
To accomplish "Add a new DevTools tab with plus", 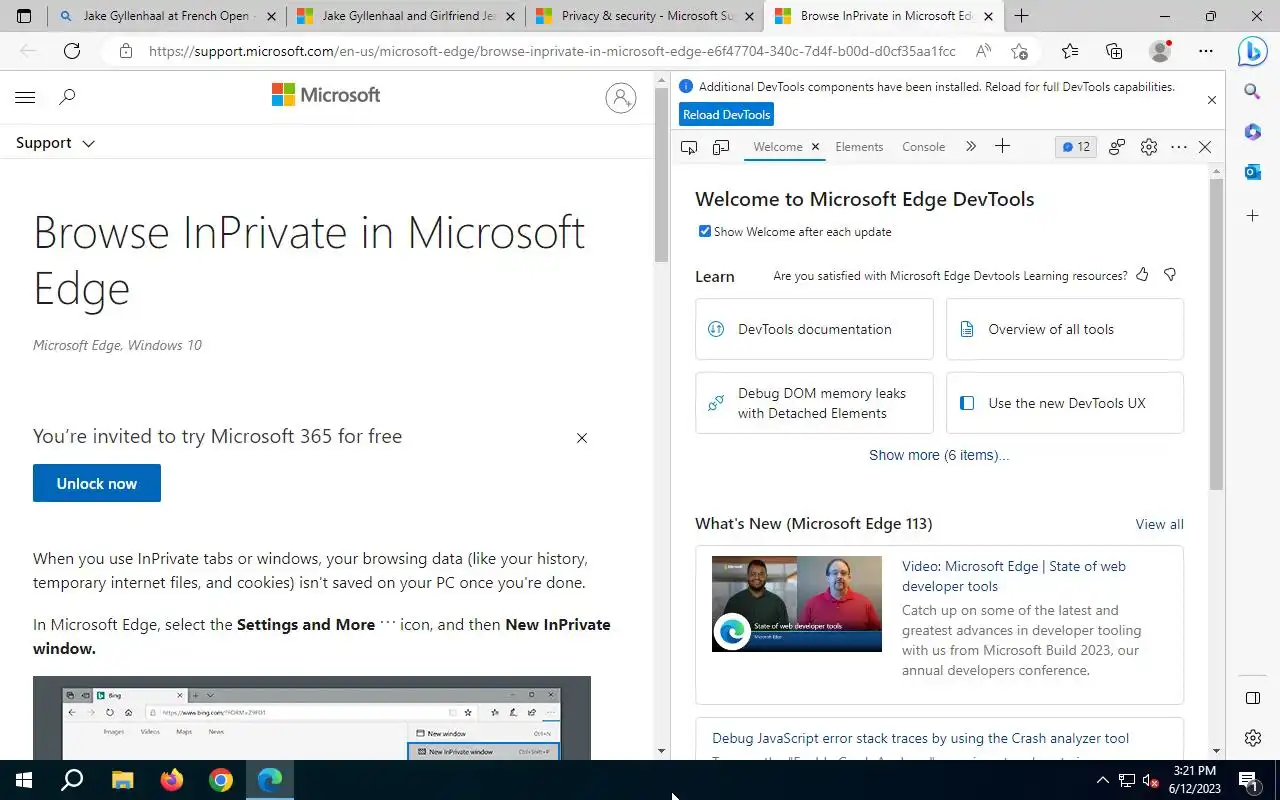I will point(1002,146).
